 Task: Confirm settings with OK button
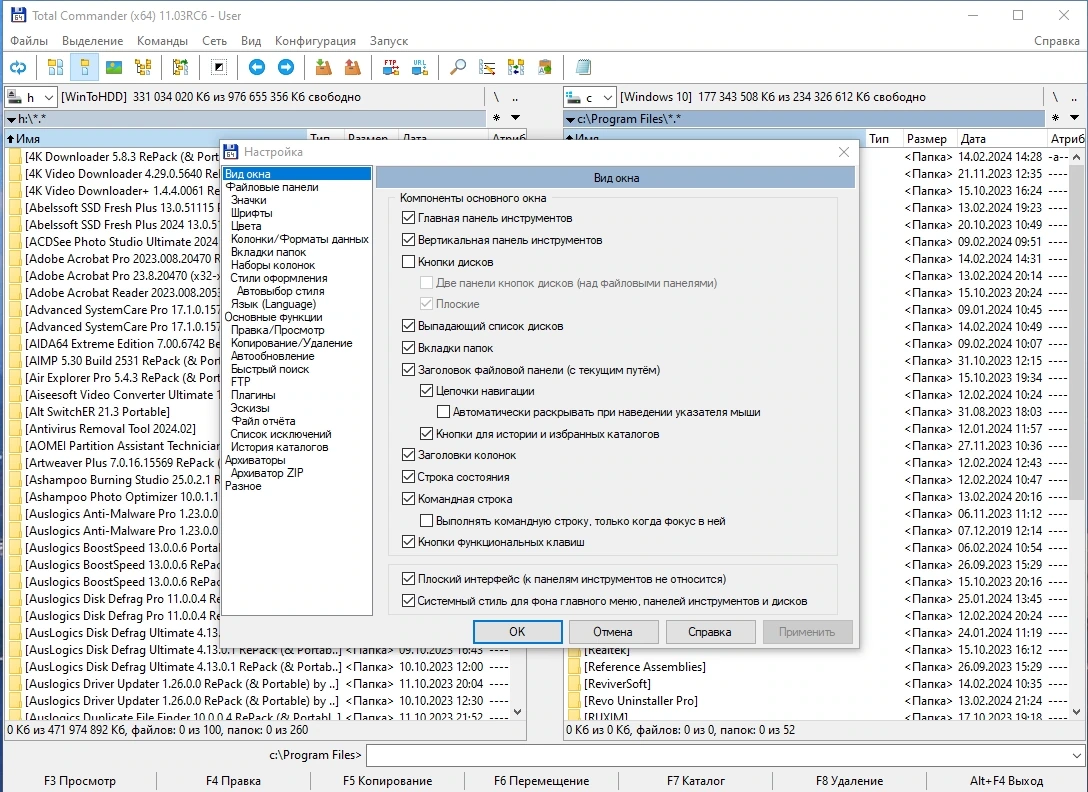[x=518, y=632]
